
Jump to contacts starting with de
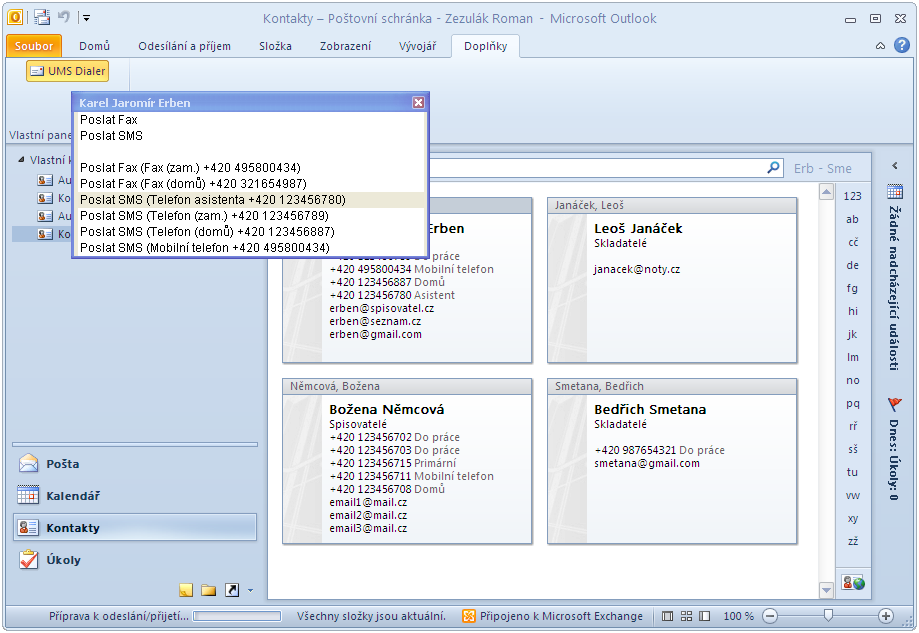tap(852, 265)
